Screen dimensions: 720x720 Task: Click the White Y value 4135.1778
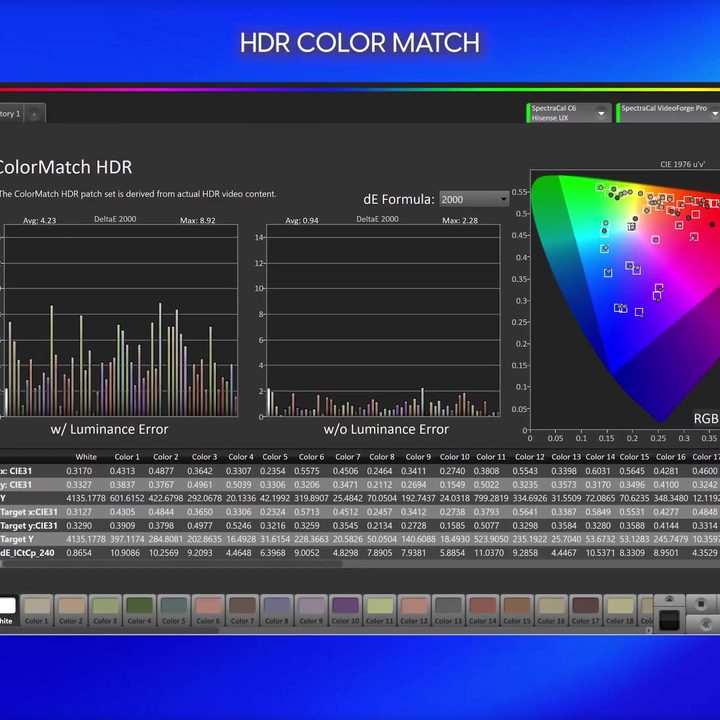coord(86,498)
